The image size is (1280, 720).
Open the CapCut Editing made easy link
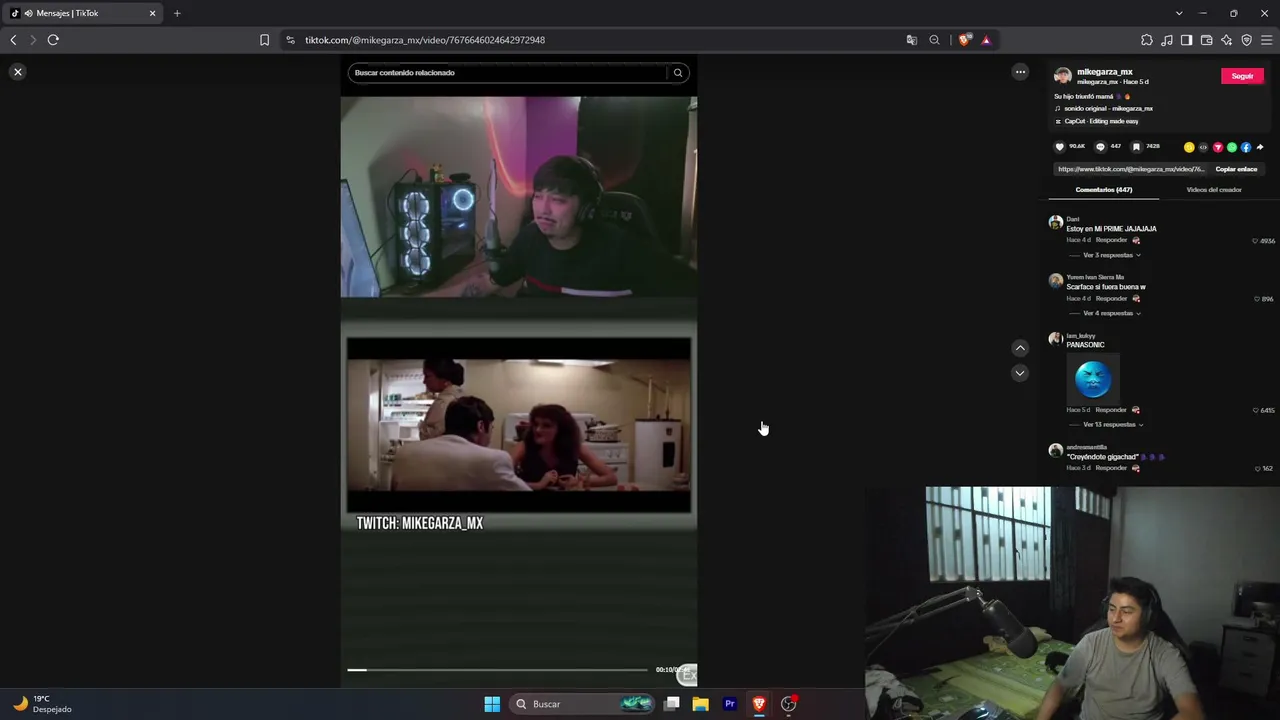[1101, 121]
